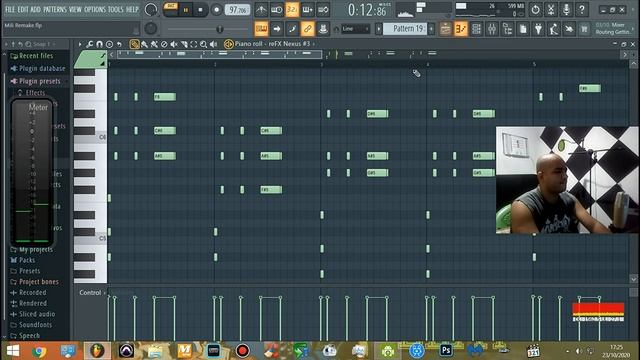Open the piano roll options arrow menu
The height and width of the screenshot is (360, 640).
click(80, 44)
